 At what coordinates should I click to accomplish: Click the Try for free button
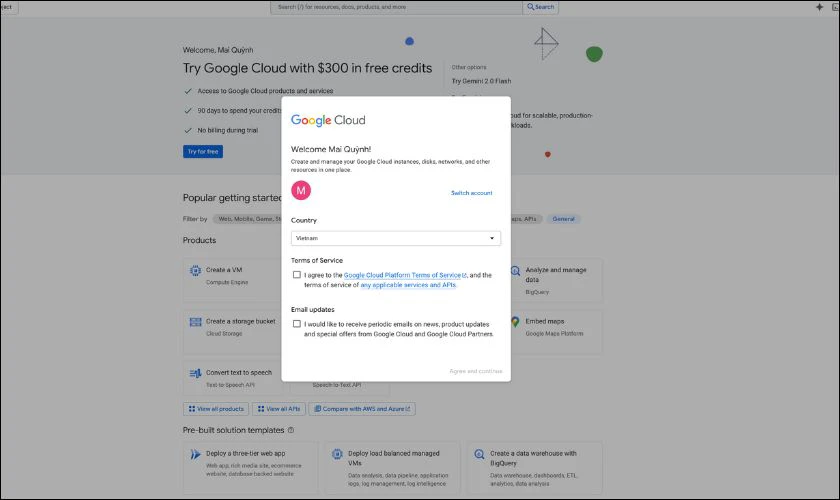(203, 152)
